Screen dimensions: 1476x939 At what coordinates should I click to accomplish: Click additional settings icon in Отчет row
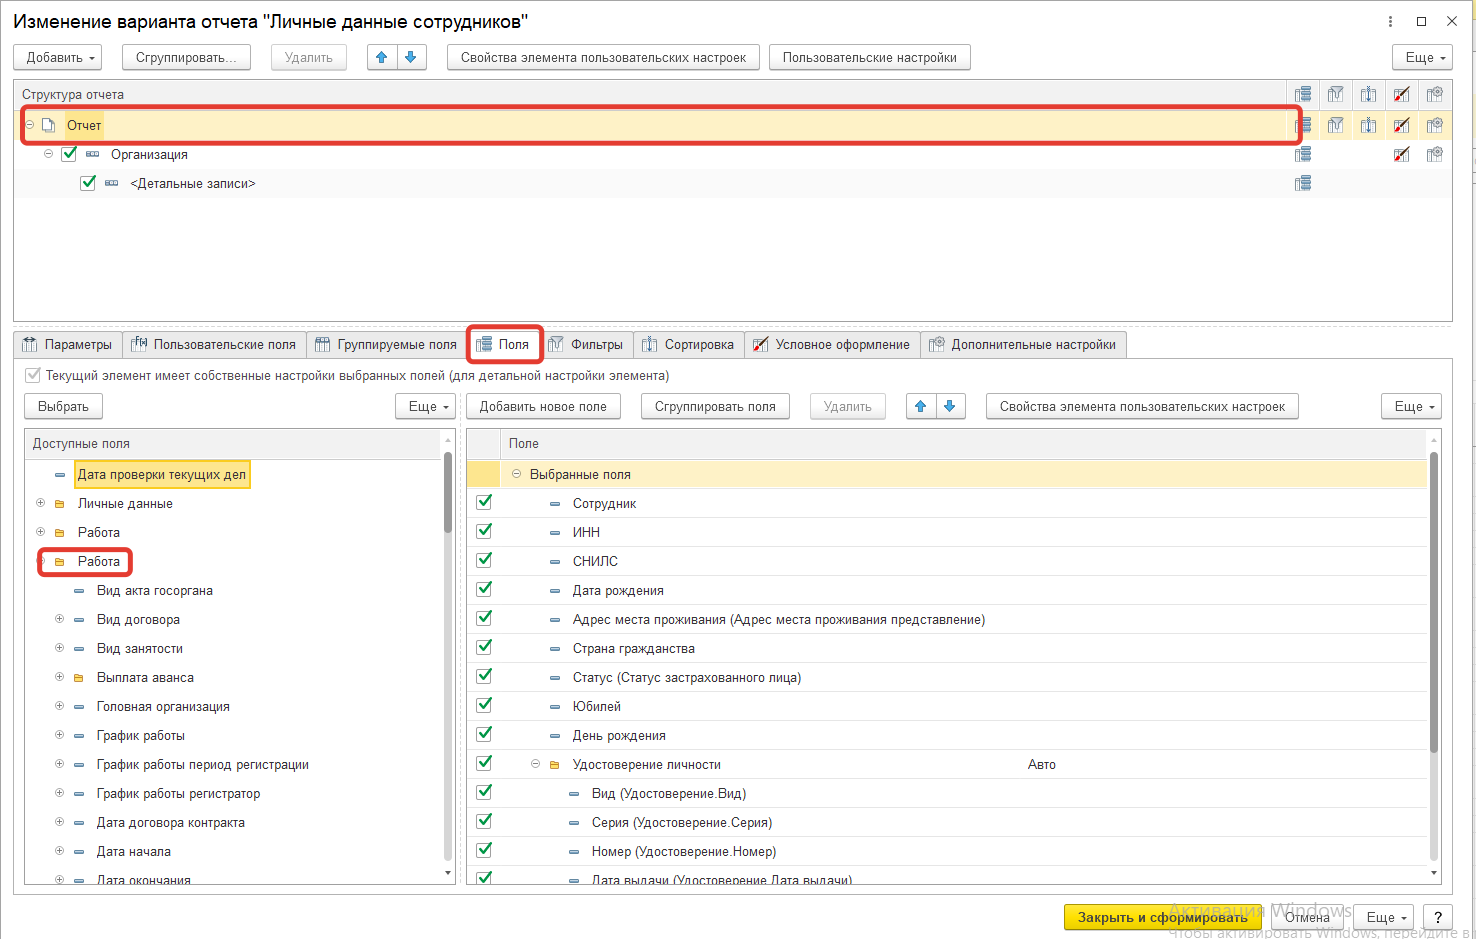pyautogui.click(x=1434, y=125)
